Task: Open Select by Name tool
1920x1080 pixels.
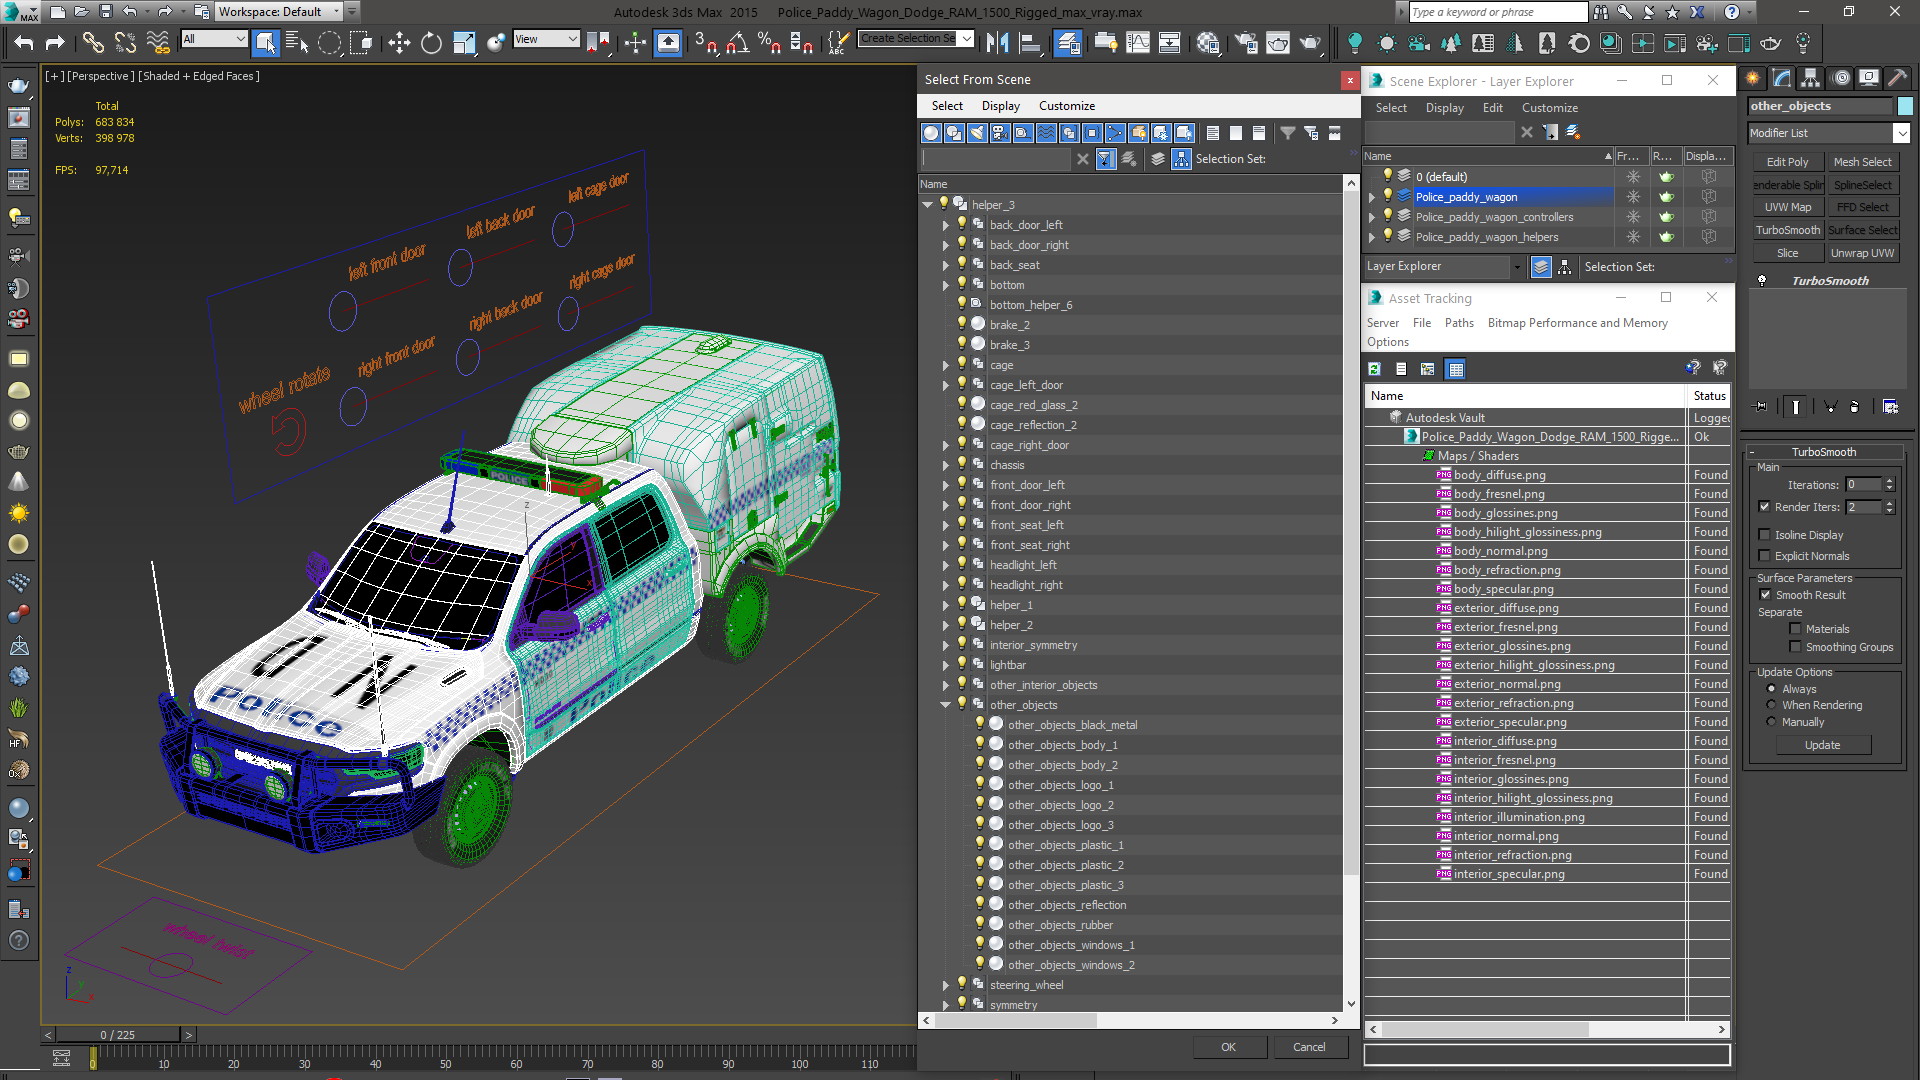Action: point(297,42)
